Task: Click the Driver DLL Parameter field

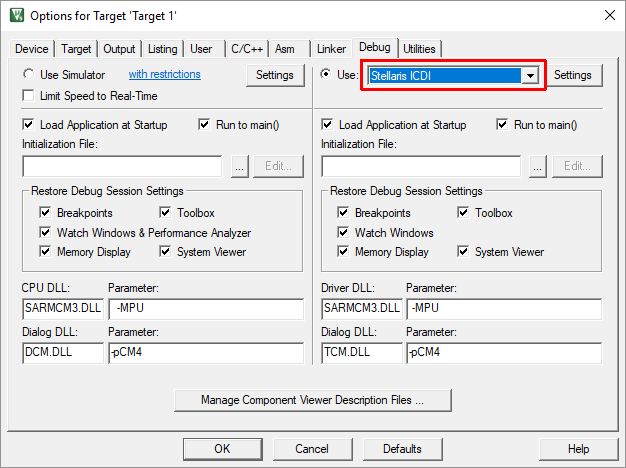Action: click(x=504, y=309)
